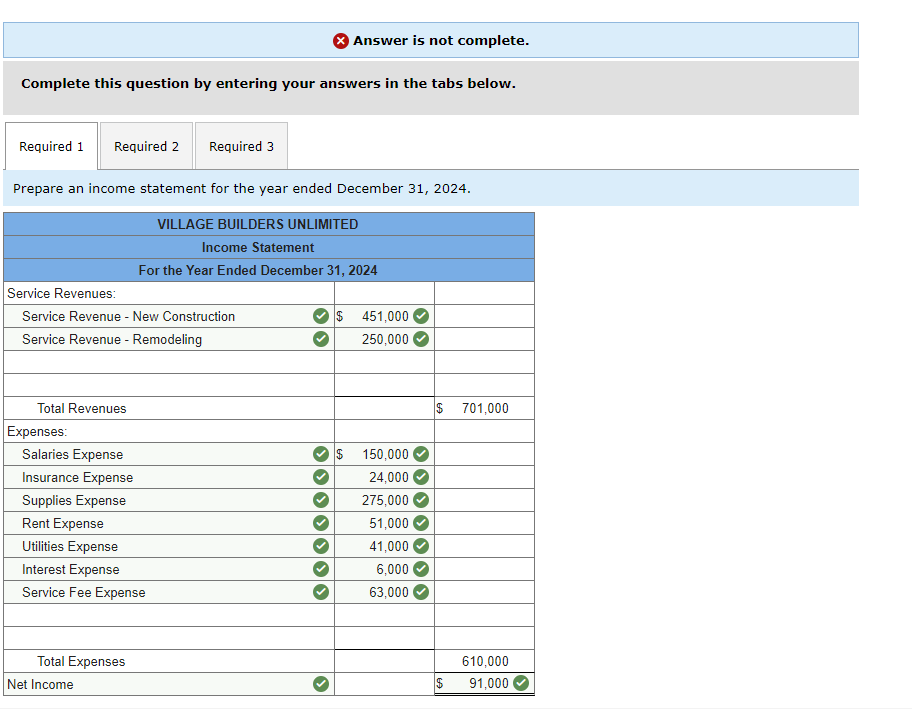The width and height of the screenshot is (912, 710).
Task: Click the green check beside the 41,000 amount
Action: point(421,546)
